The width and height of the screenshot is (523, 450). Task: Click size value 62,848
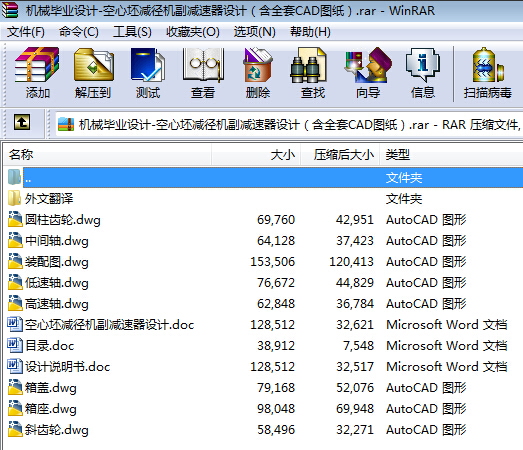pyautogui.click(x=276, y=304)
